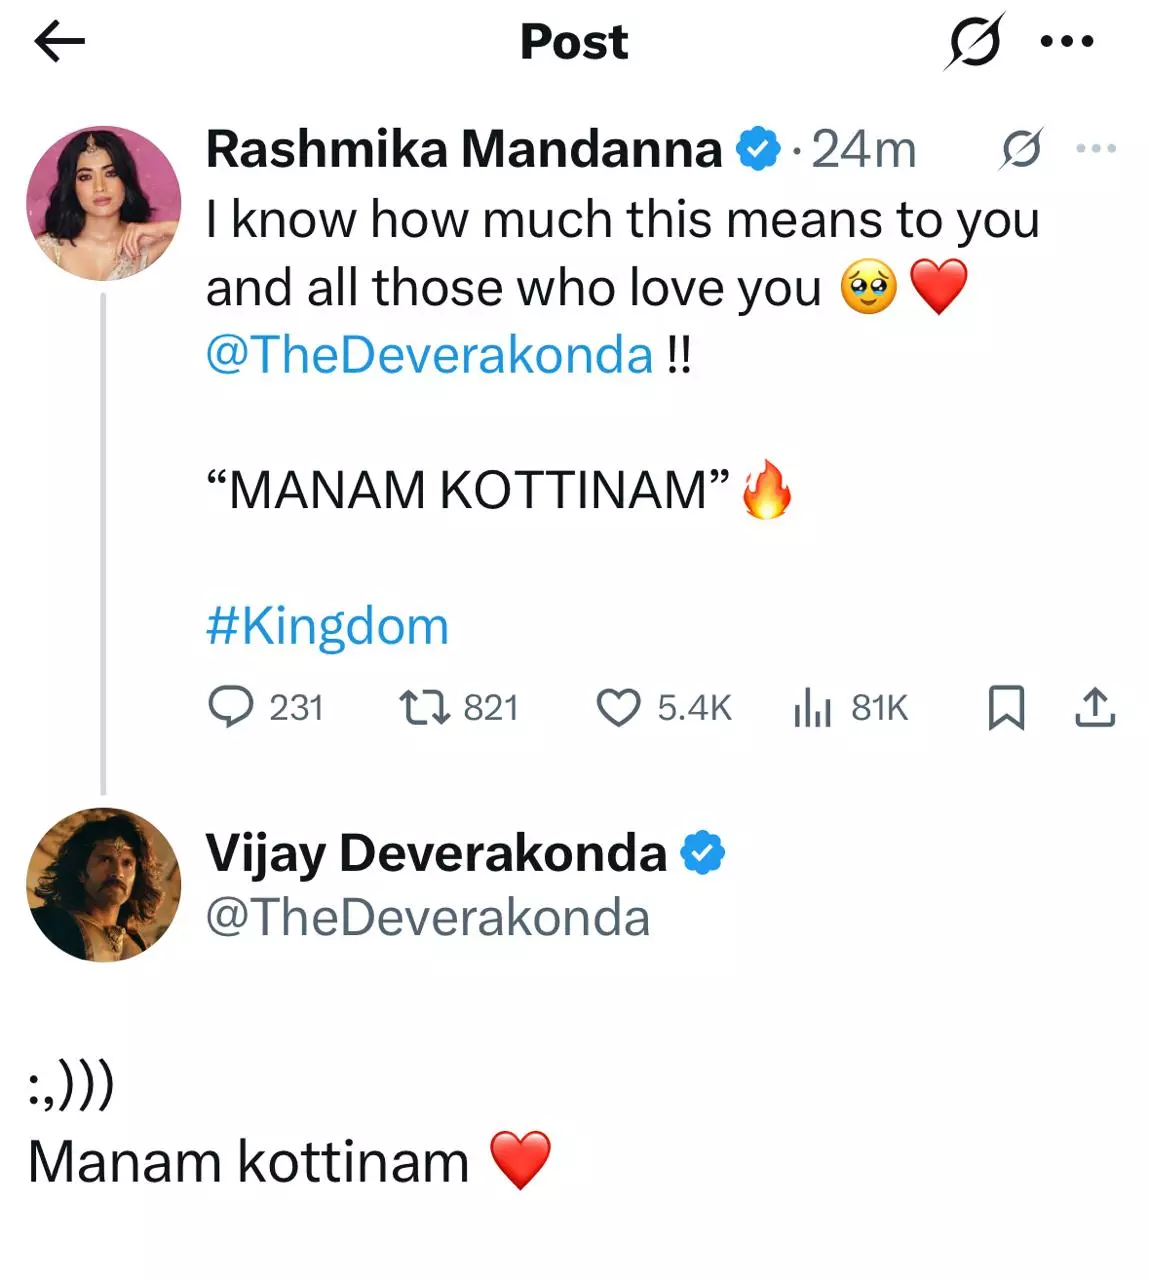
Task: Open the #Kingdom hashtag
Action: 327,626
